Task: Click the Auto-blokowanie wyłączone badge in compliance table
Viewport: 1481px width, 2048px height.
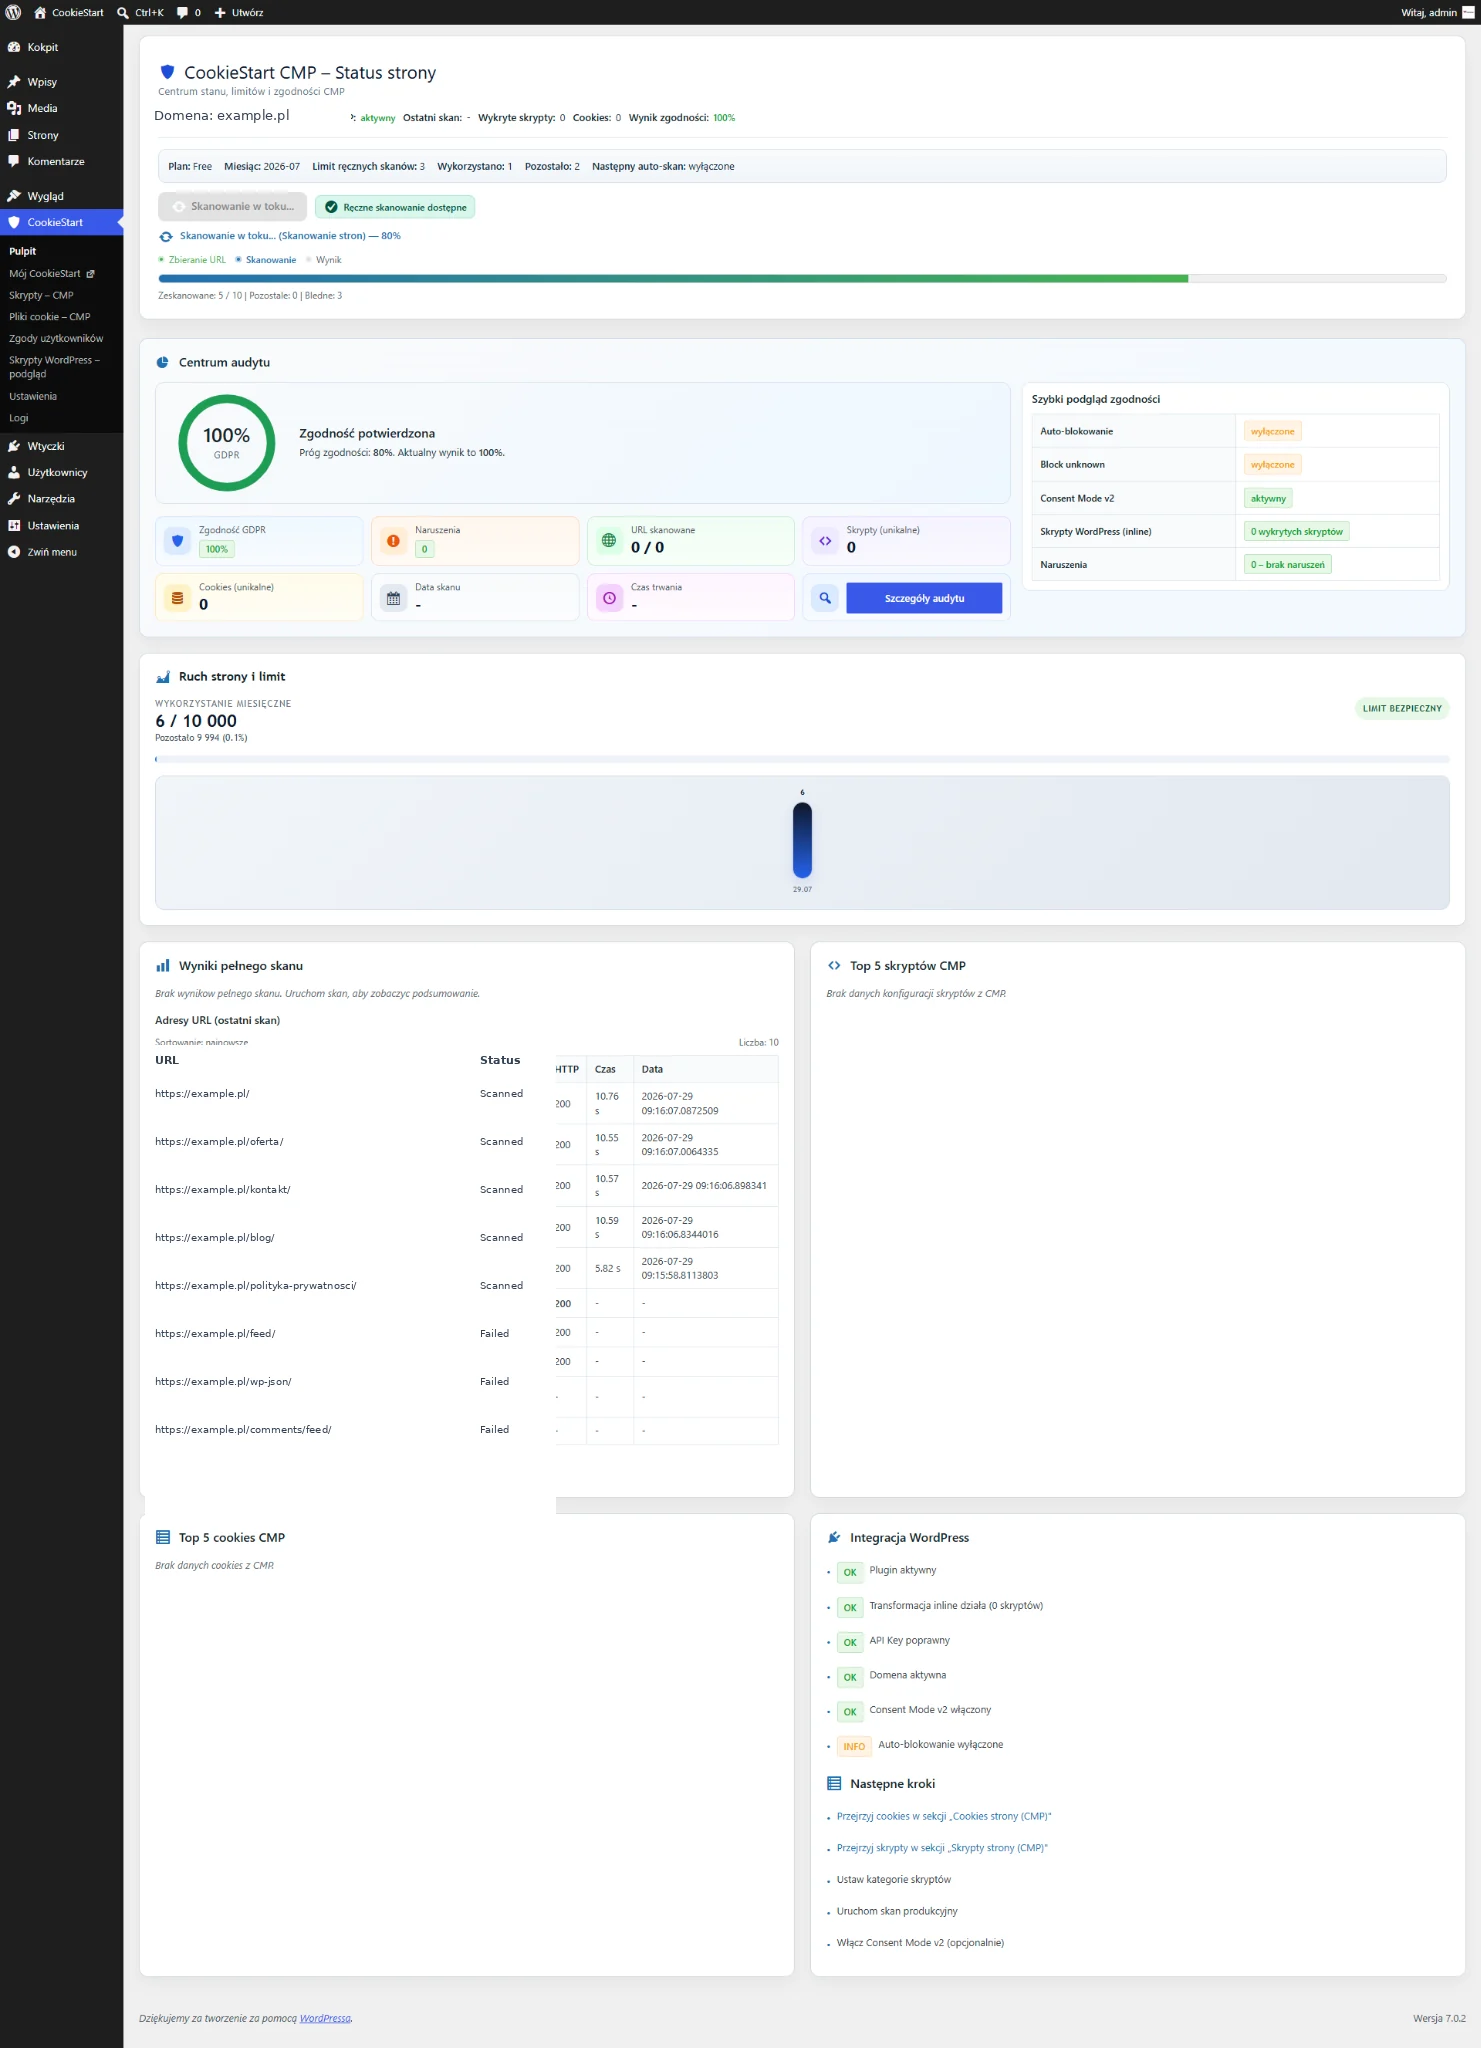Action: tap(1272, 431)
